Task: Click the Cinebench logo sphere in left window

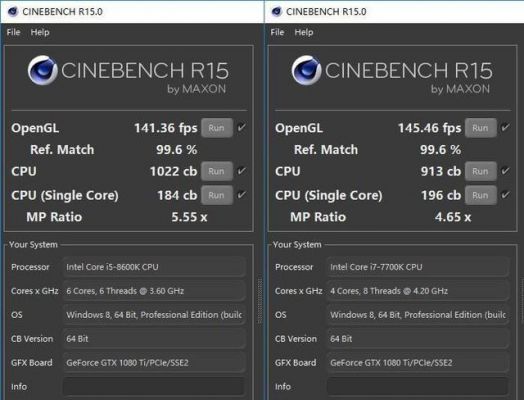Action: 42,71
